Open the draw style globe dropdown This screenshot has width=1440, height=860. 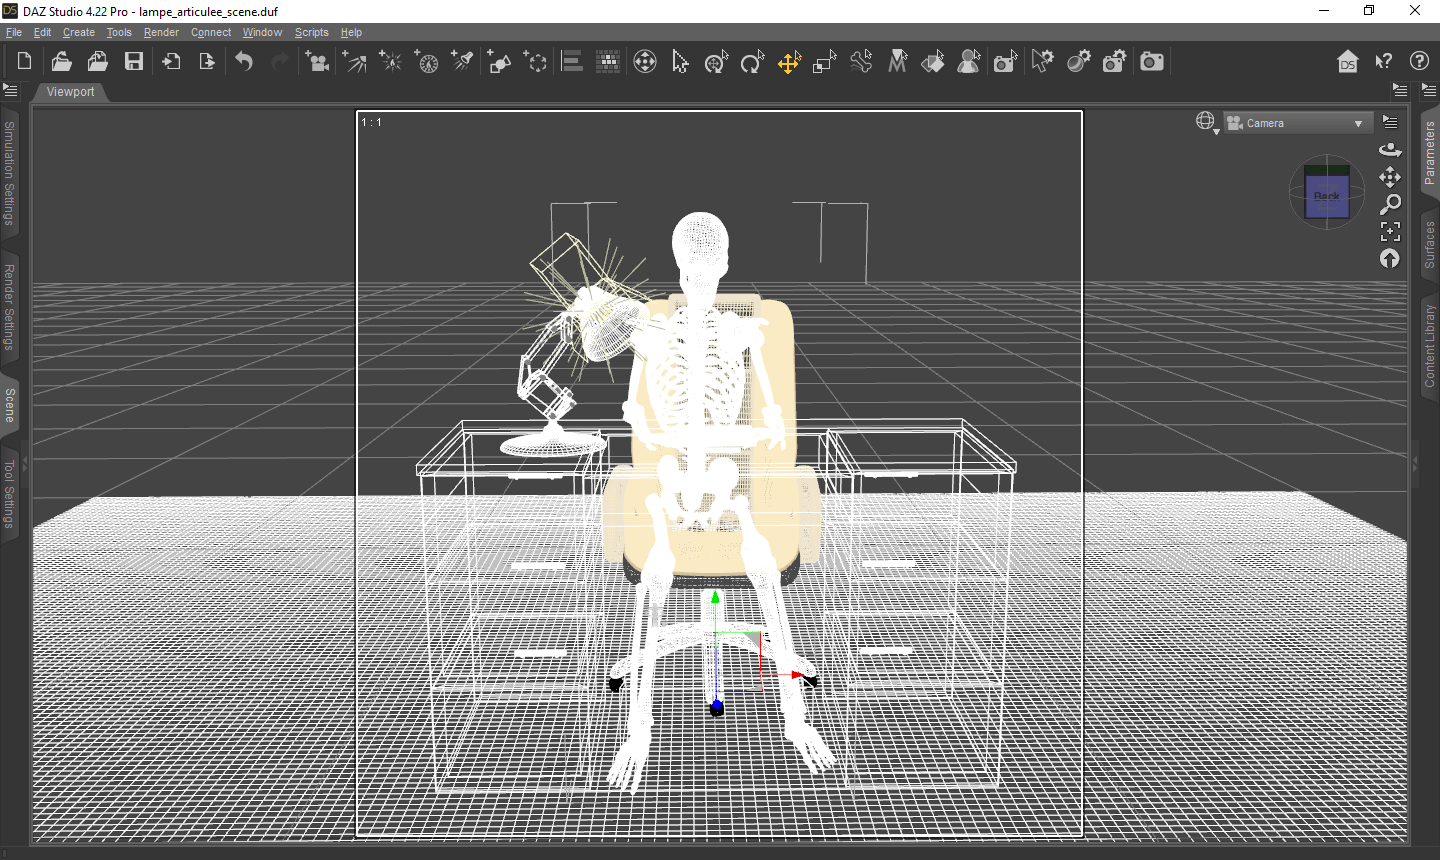[1206, 122]
